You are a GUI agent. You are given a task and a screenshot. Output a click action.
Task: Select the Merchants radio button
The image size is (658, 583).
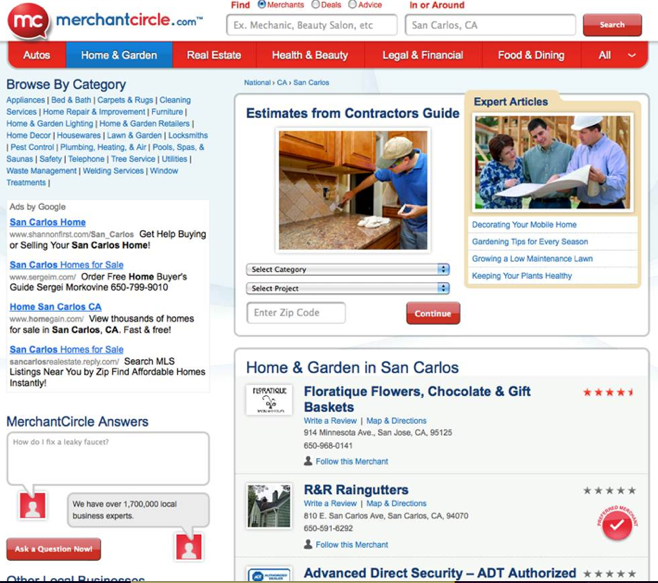pos(262,5)
